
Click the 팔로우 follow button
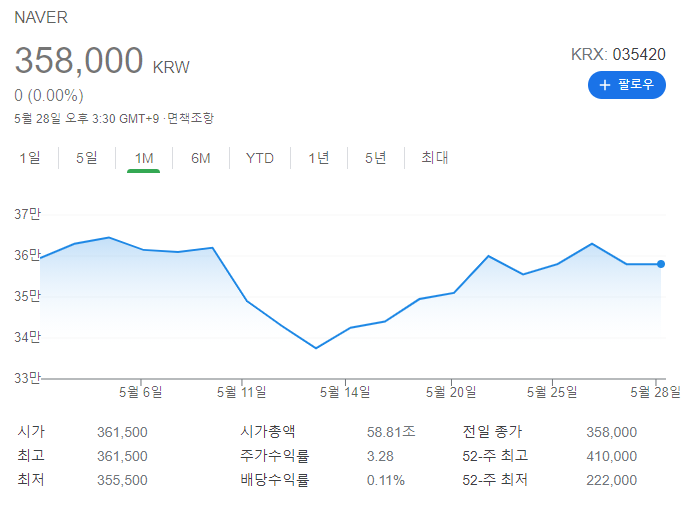coord(626,85)
